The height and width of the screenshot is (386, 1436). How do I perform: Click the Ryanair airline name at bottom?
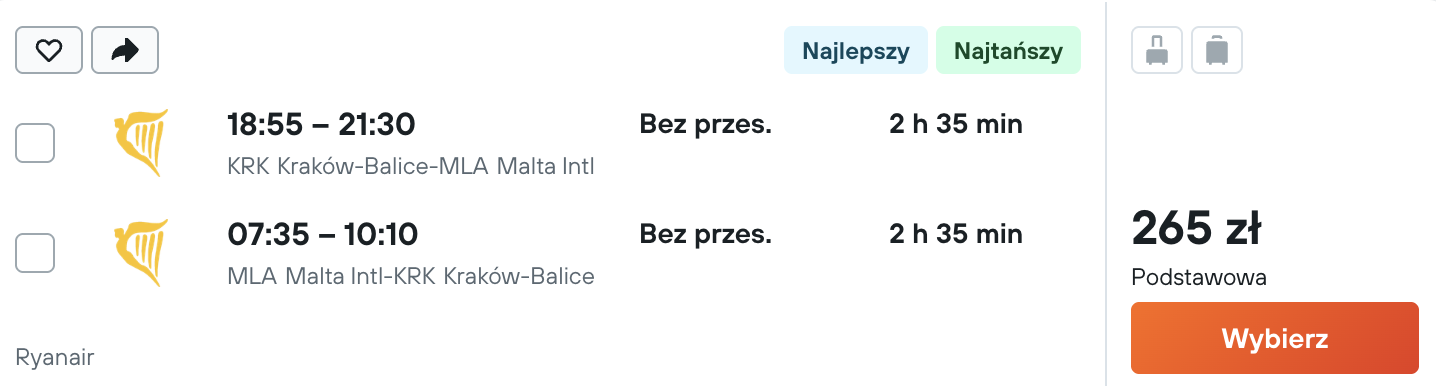[55, 356]
